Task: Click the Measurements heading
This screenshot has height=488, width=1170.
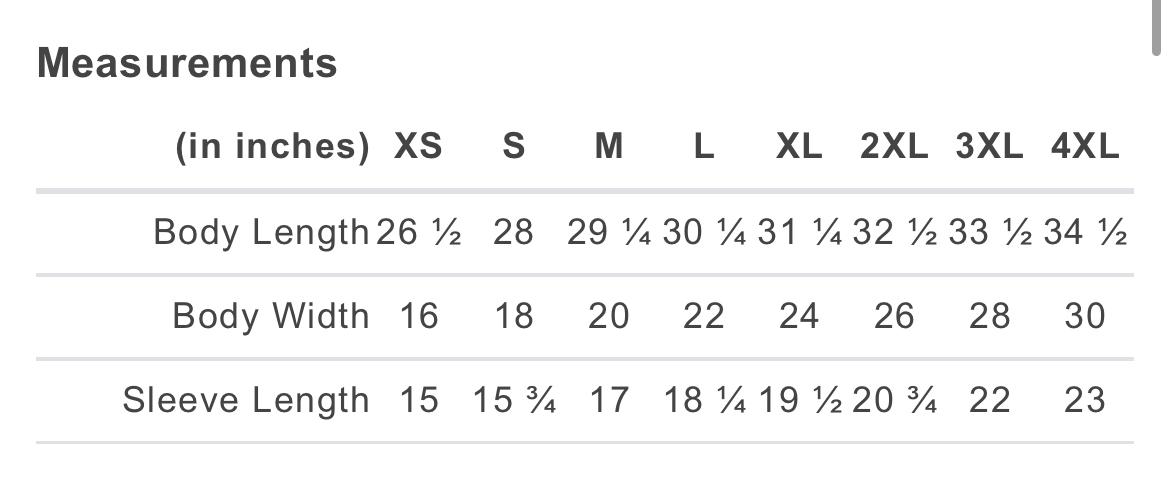Action: [x=187, y=63]
